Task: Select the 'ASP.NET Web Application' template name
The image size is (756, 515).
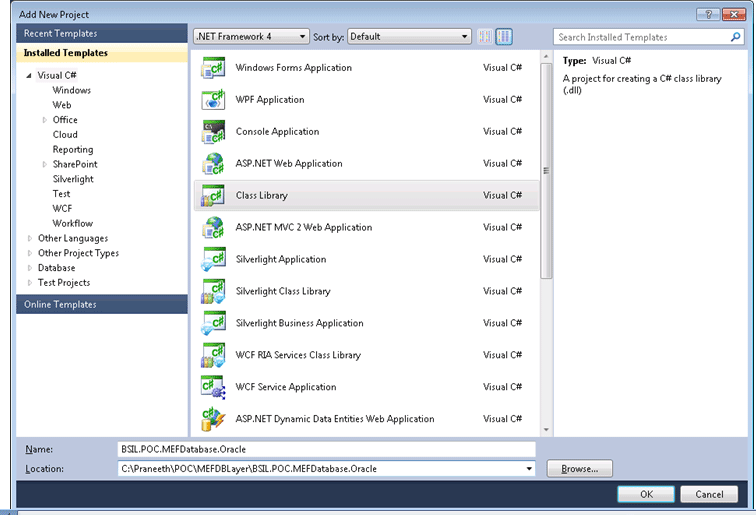Action: [x=289, y=163]
